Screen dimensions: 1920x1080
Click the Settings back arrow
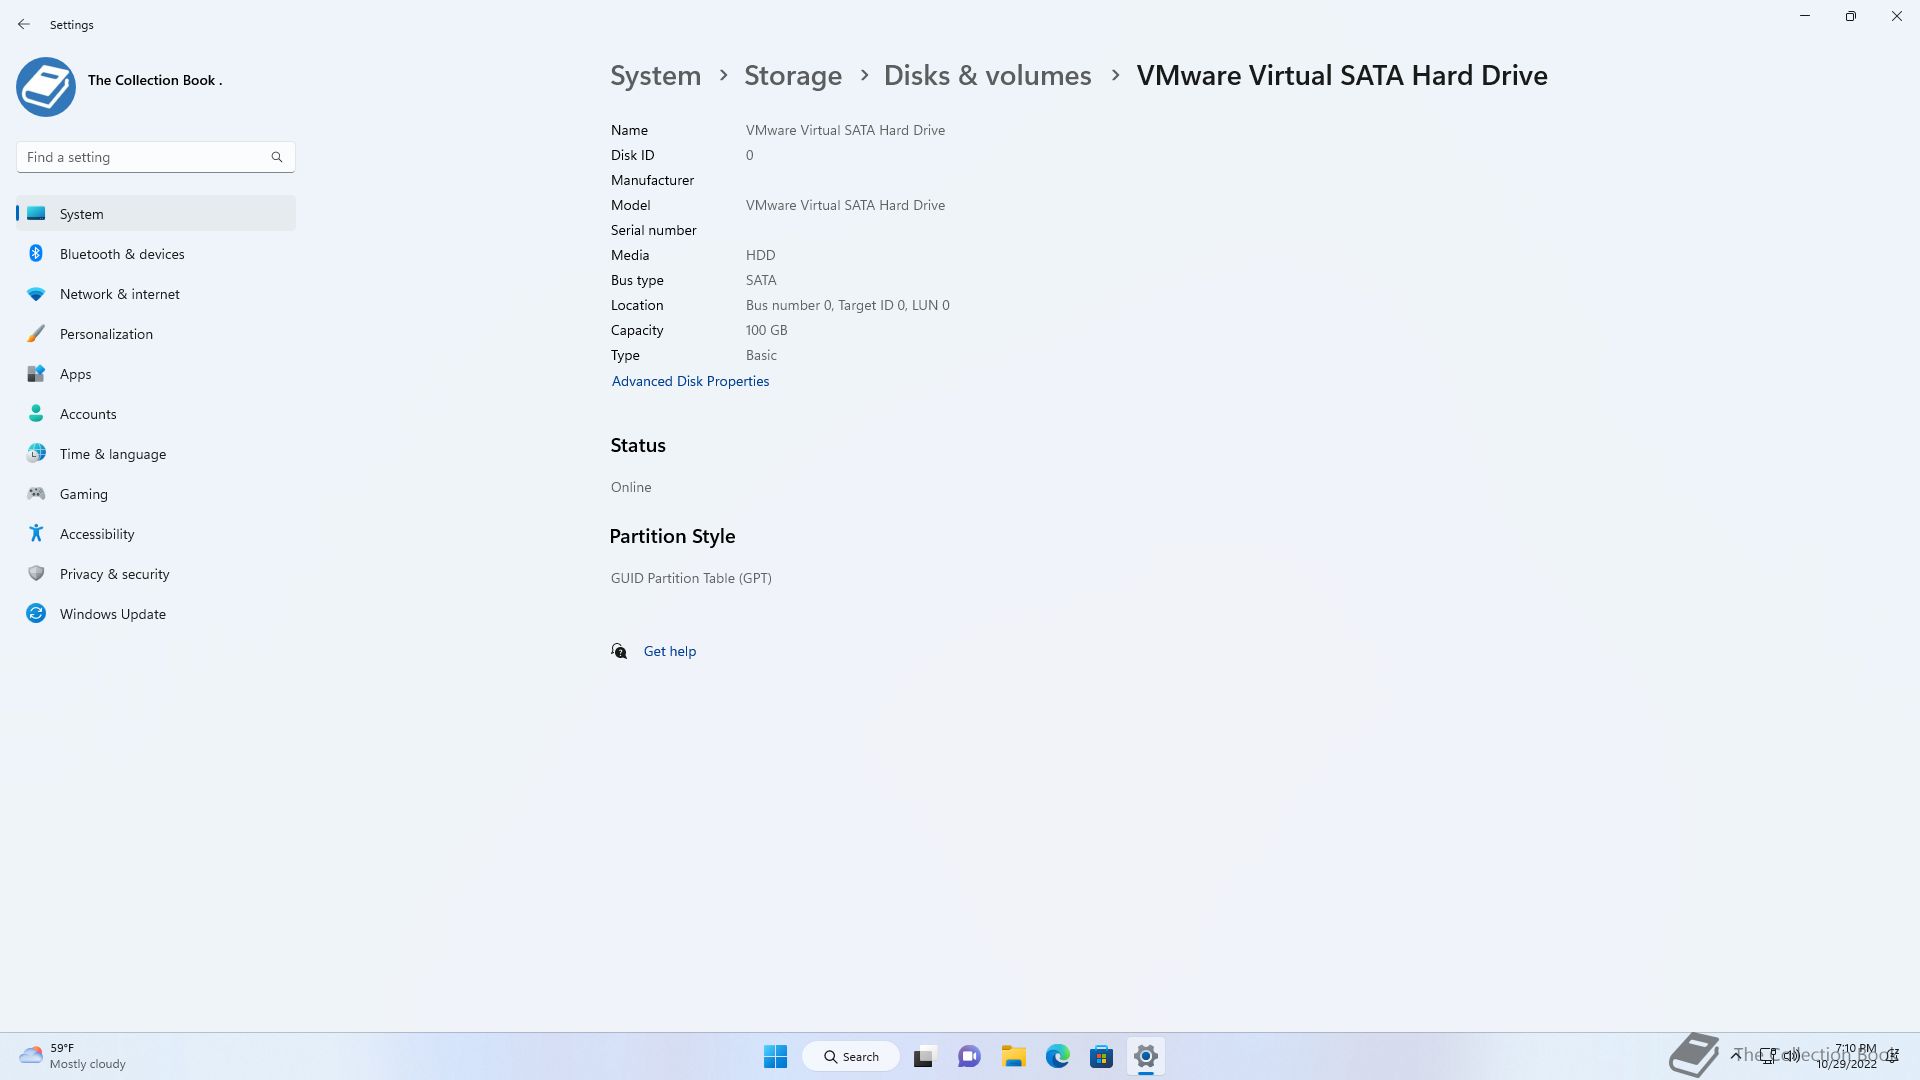pos(24,24)
